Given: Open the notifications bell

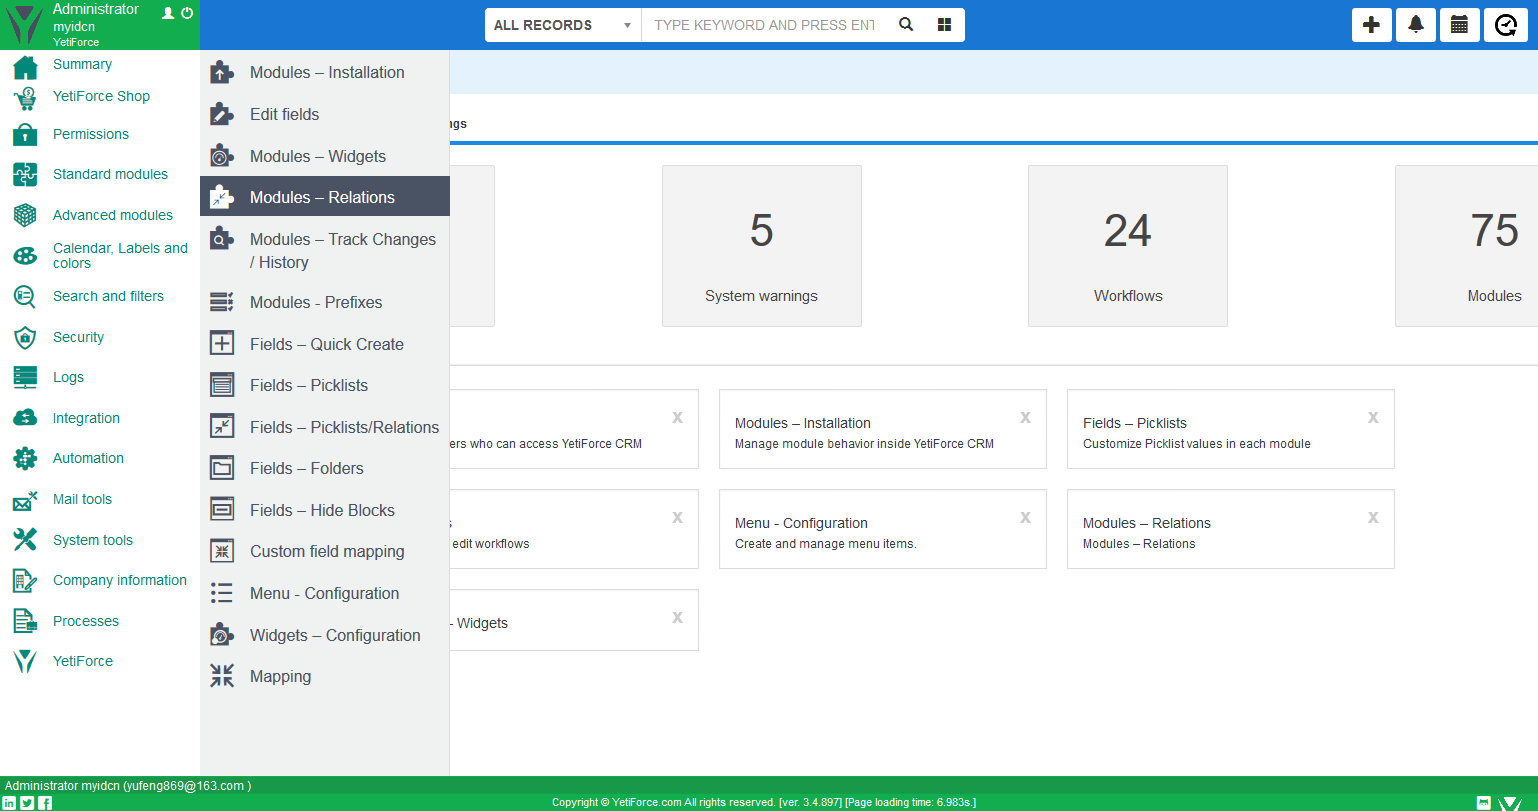Looking at the screenshot, I should pos(1416,25).
